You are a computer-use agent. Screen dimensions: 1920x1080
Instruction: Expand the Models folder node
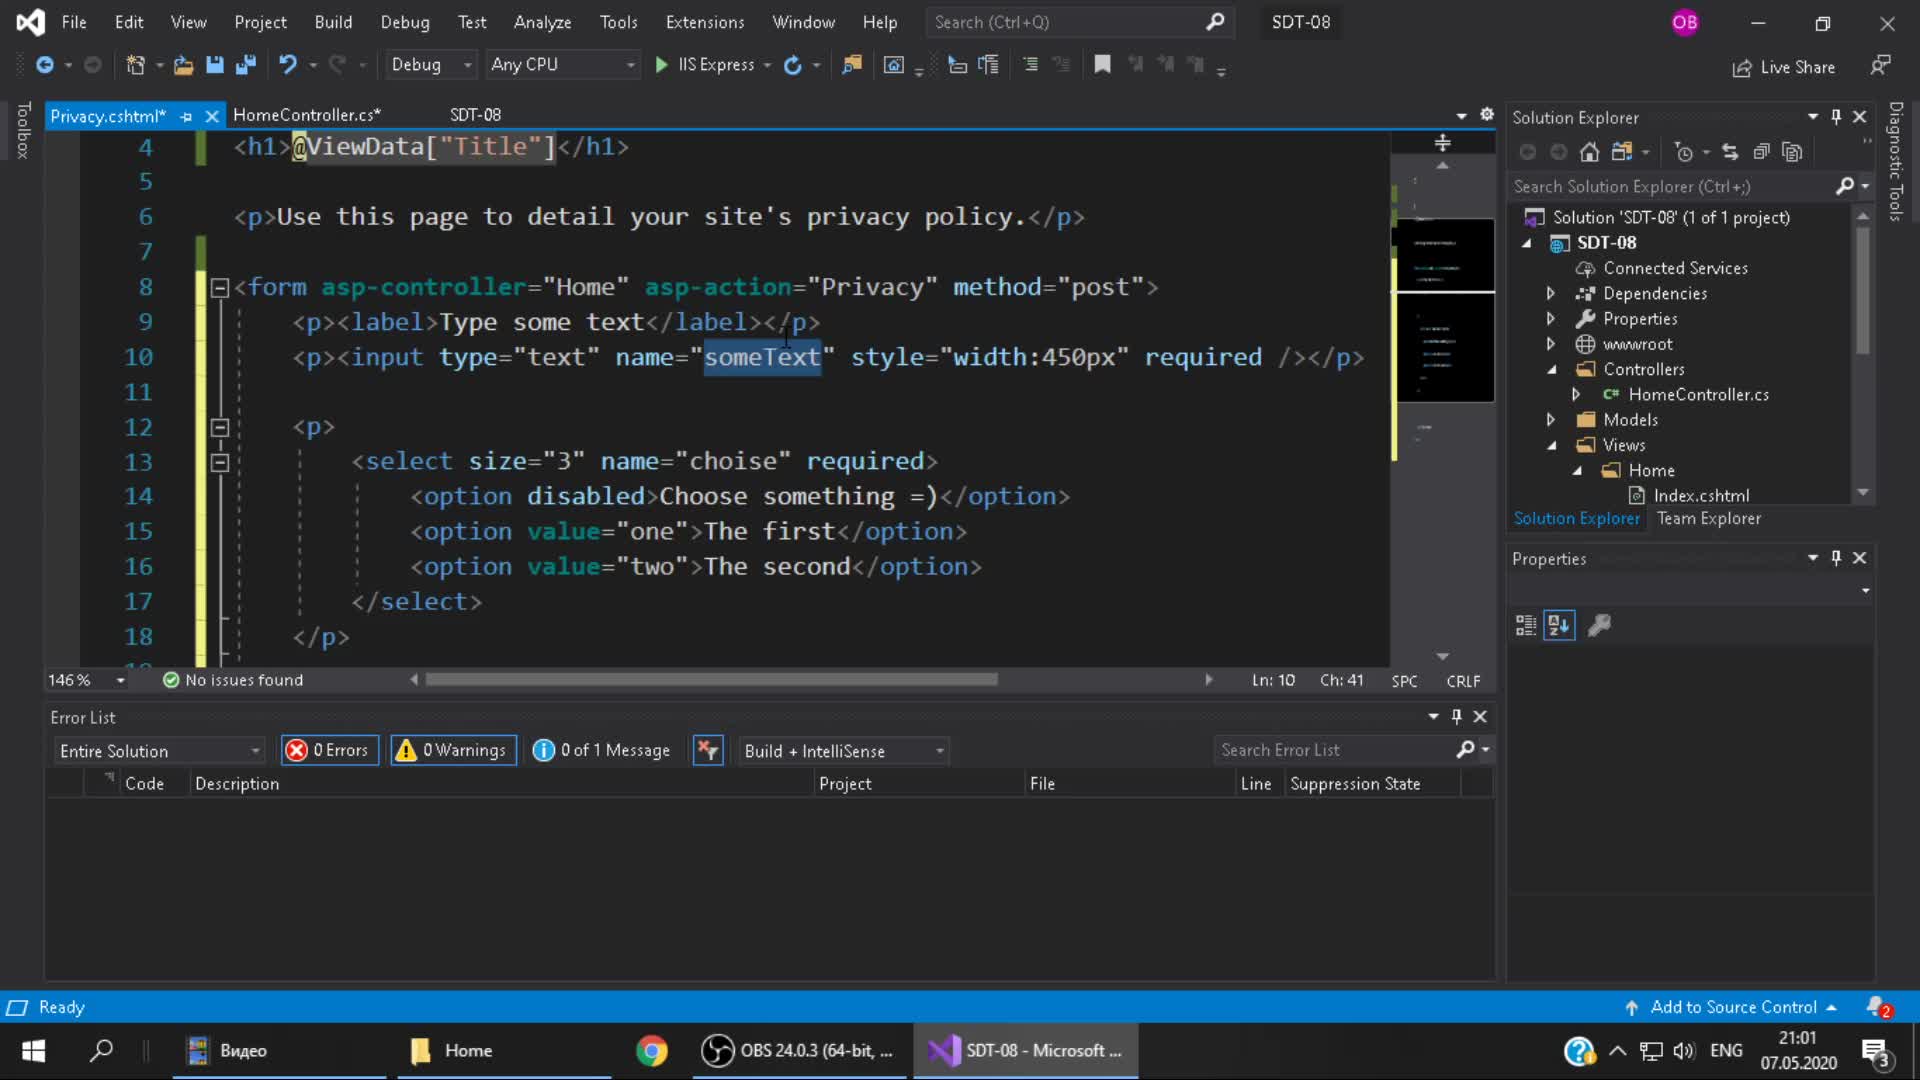1551,420
